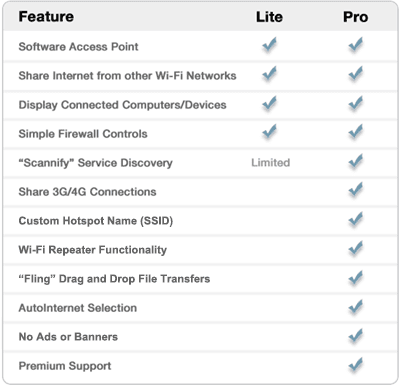
Task: Click the Pro checkmark for AutoInternet Selection
Action: (x=356, y=306)
